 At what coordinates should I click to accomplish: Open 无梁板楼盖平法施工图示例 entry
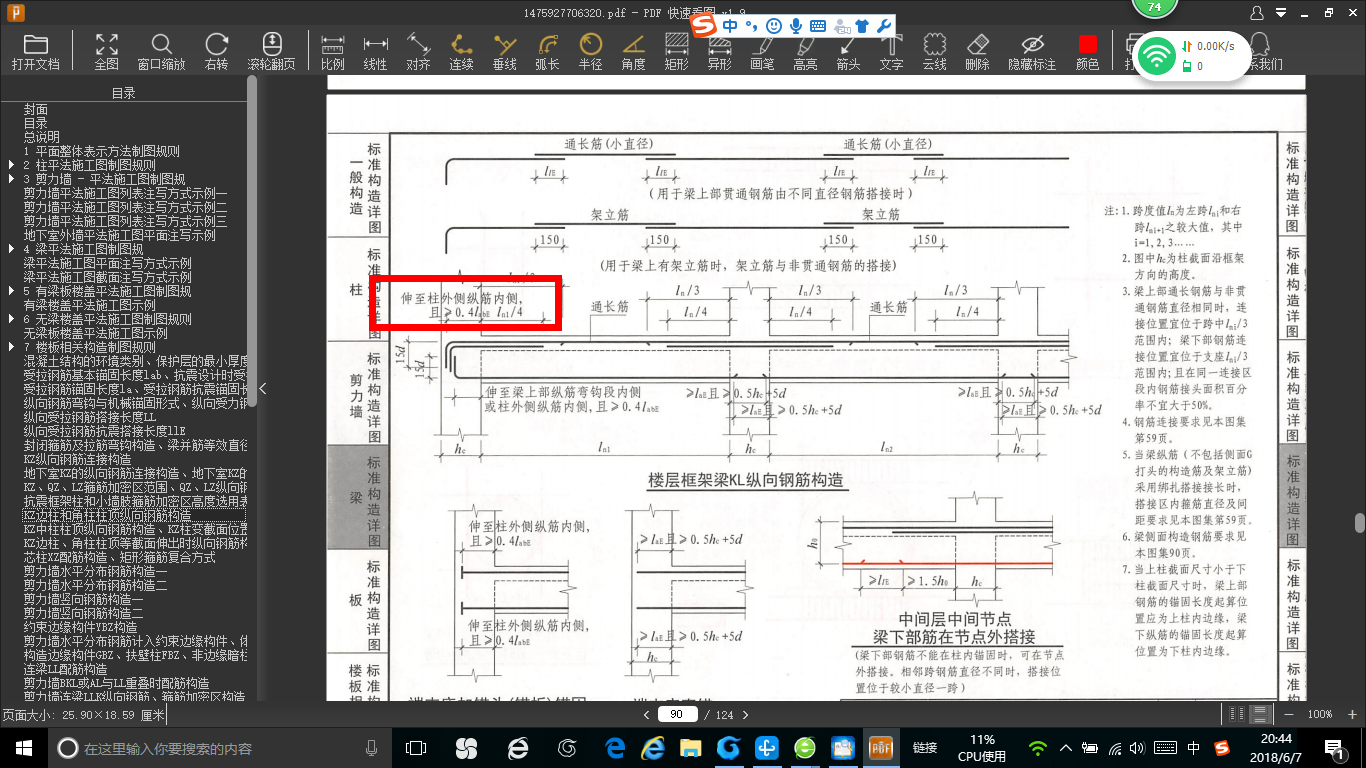[x=96, y=333]
